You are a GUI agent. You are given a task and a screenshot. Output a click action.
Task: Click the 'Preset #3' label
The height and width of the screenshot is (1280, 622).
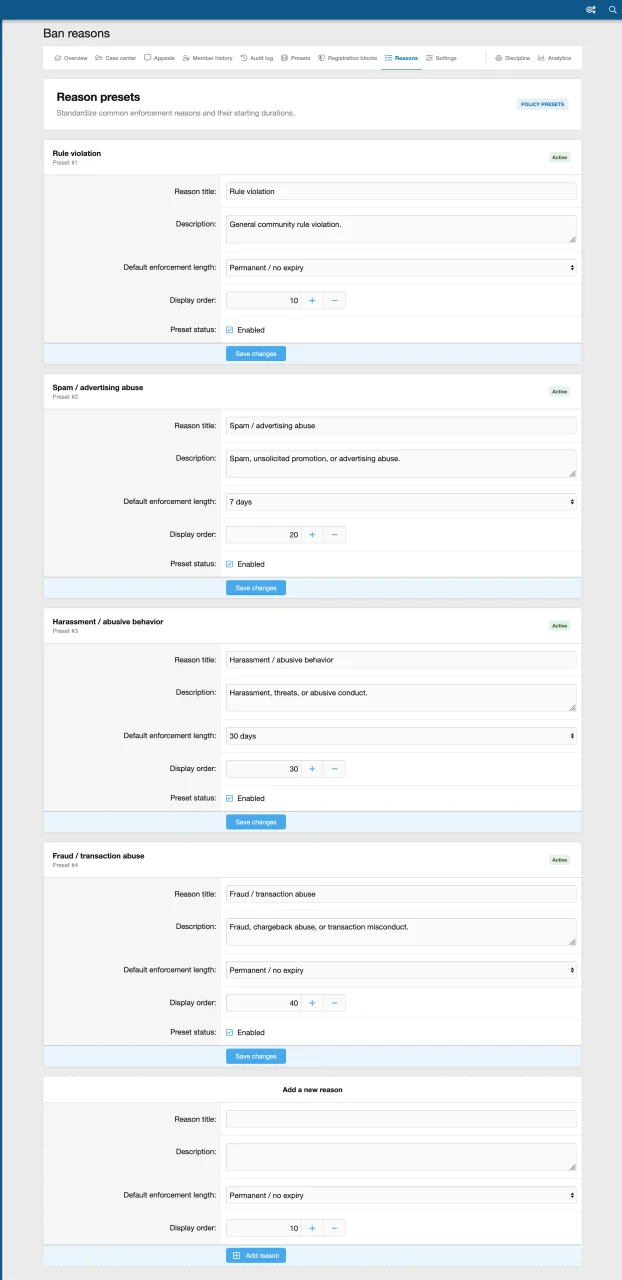click(65, 631)
